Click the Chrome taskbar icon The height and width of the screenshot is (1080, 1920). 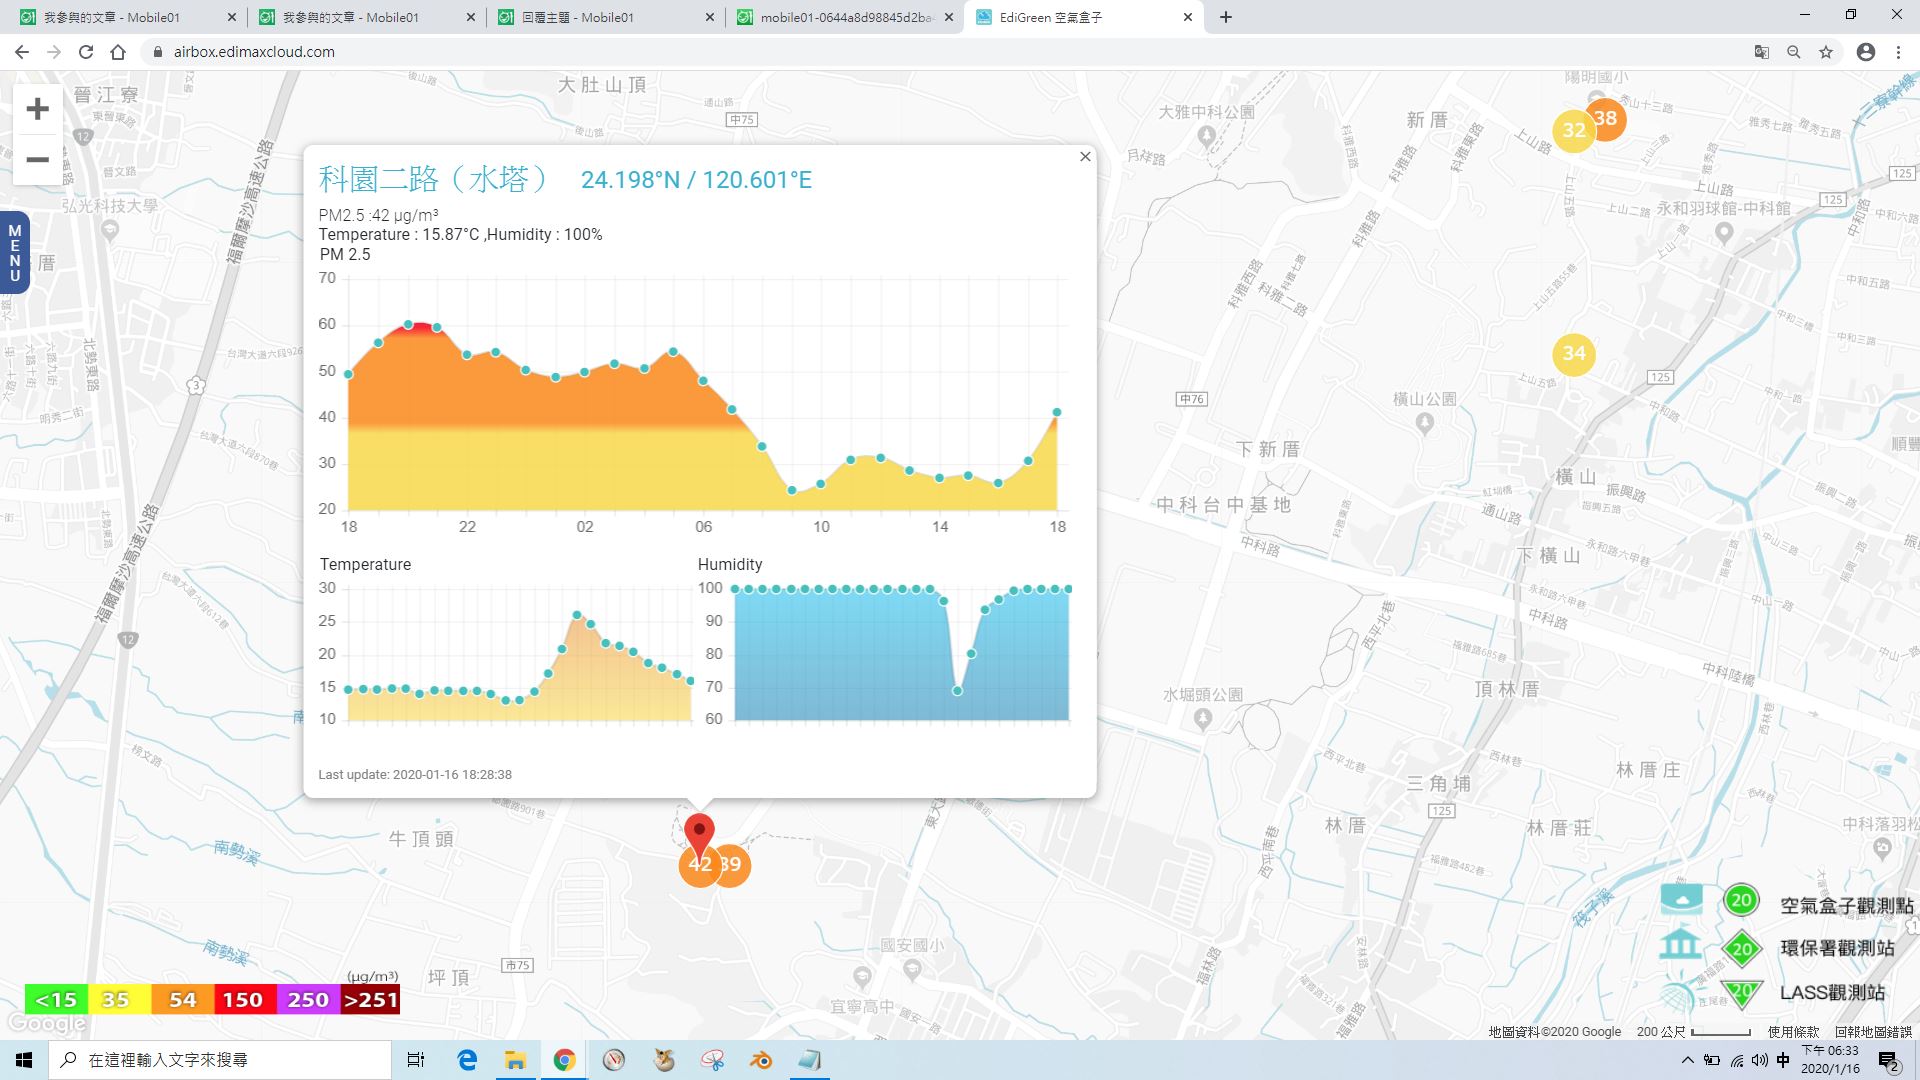(564, 1060)
